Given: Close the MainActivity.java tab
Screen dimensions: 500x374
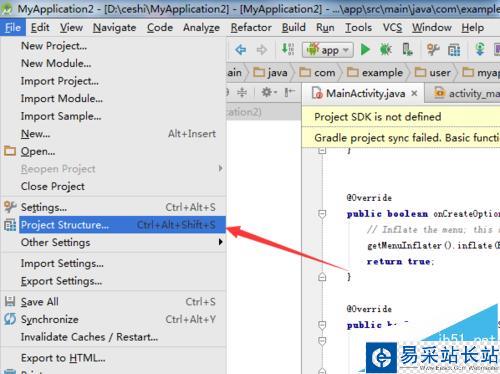Looking at the screenshot, I should tap(414, 93).
